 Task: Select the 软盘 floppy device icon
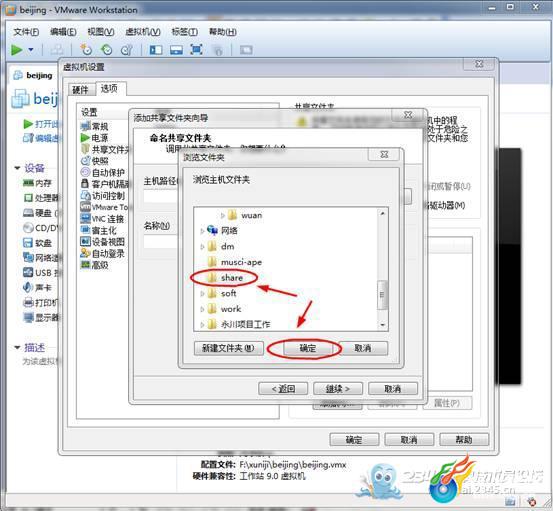[28, 243]
